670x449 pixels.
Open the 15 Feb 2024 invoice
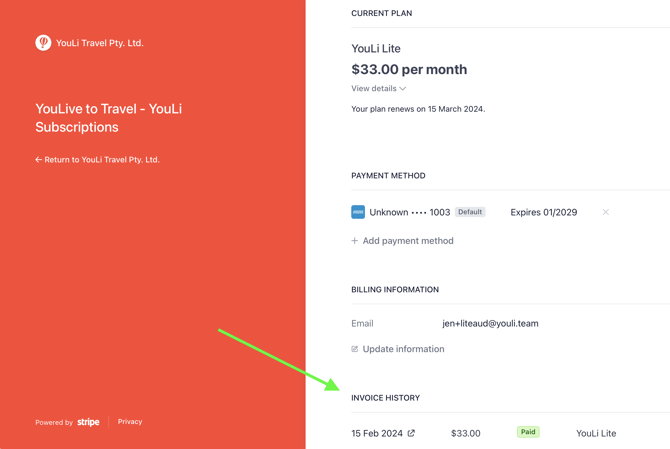383,433
